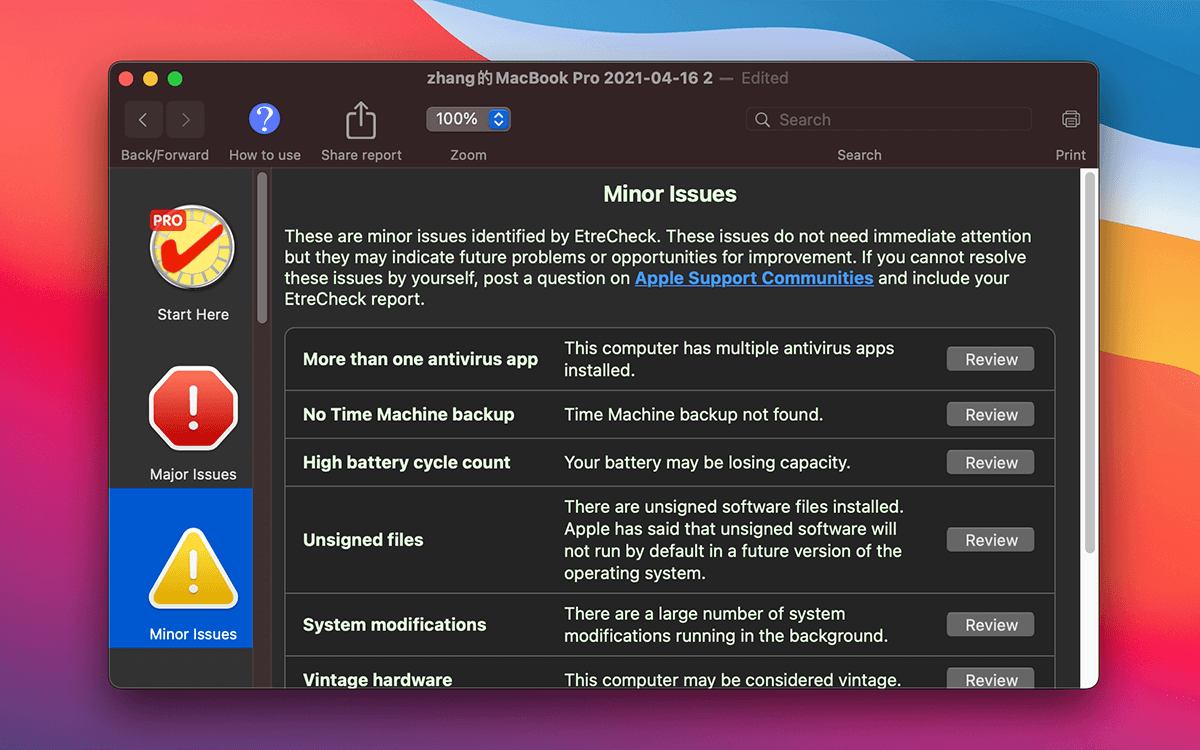
Task: Click the sidebar vertical scrollbar
Action: [x=262, y=248]
